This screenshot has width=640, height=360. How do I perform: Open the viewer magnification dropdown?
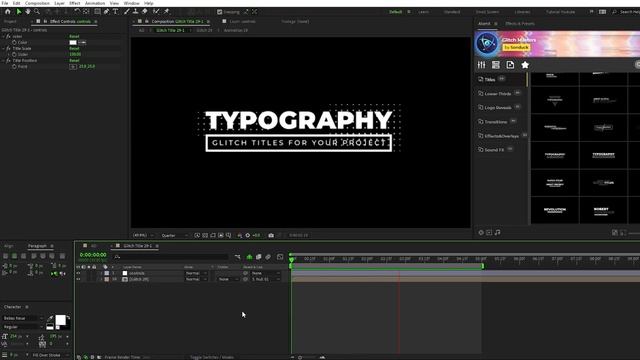[x=143, y=236]
